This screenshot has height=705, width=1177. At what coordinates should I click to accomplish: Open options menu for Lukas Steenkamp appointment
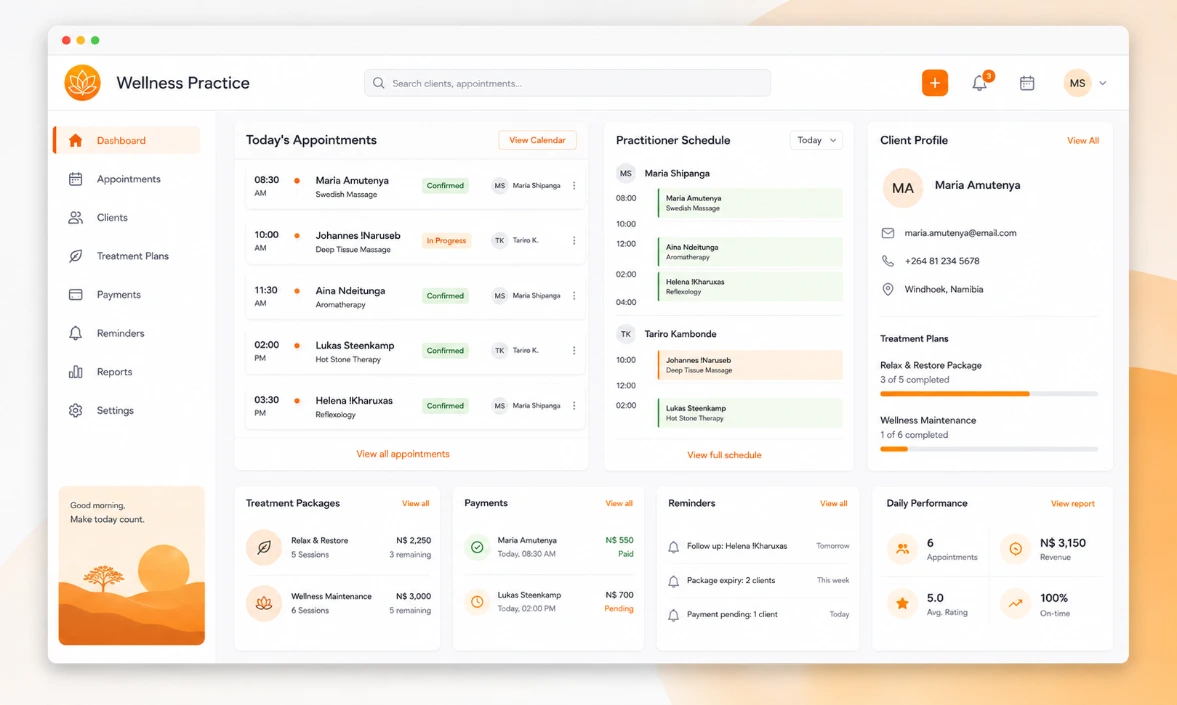pos(574,351)
